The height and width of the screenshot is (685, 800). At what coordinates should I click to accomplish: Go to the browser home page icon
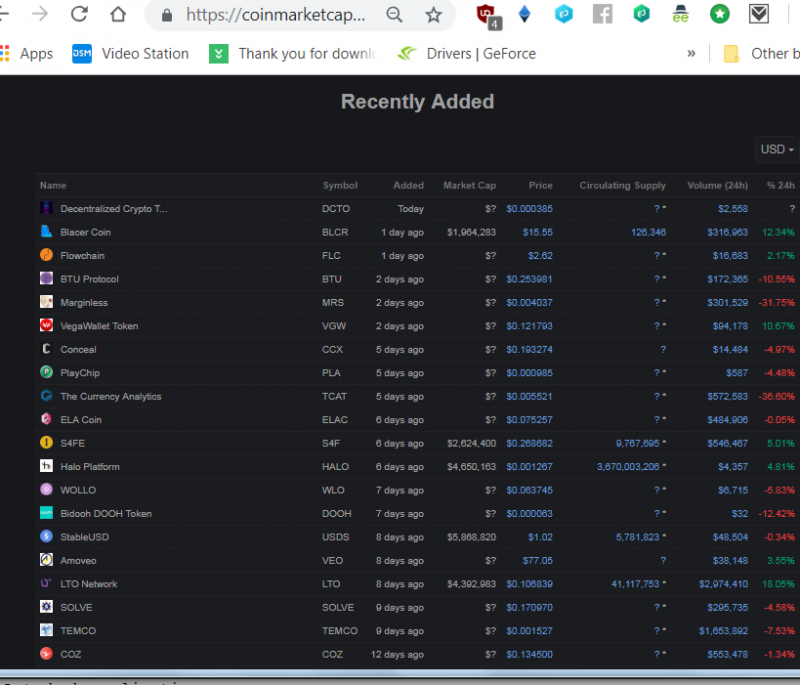coord(118,14)
